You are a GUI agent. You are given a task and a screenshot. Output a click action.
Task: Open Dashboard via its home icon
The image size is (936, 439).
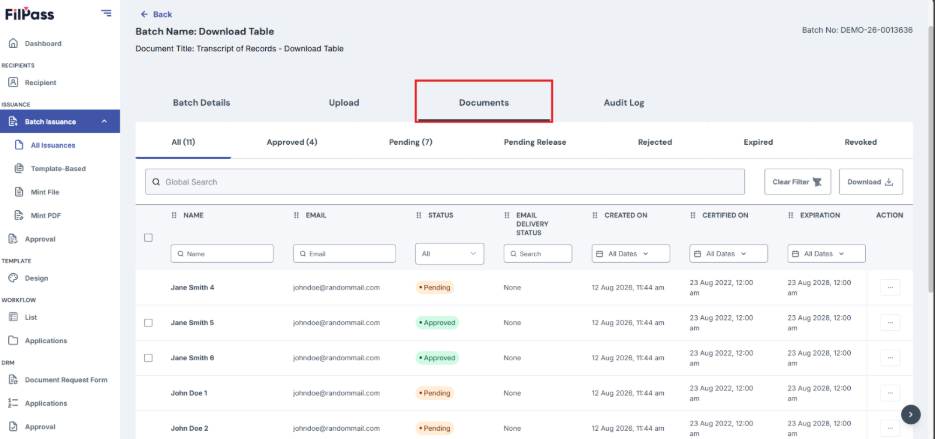(13, 44)
